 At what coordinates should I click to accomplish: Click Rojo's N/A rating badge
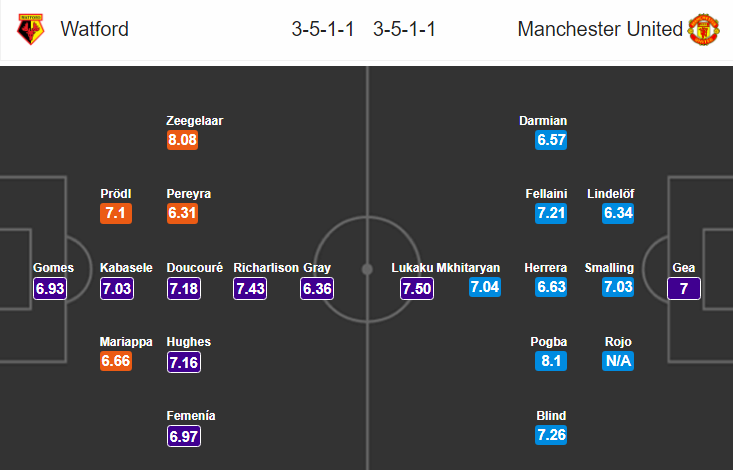pos(618,361)
